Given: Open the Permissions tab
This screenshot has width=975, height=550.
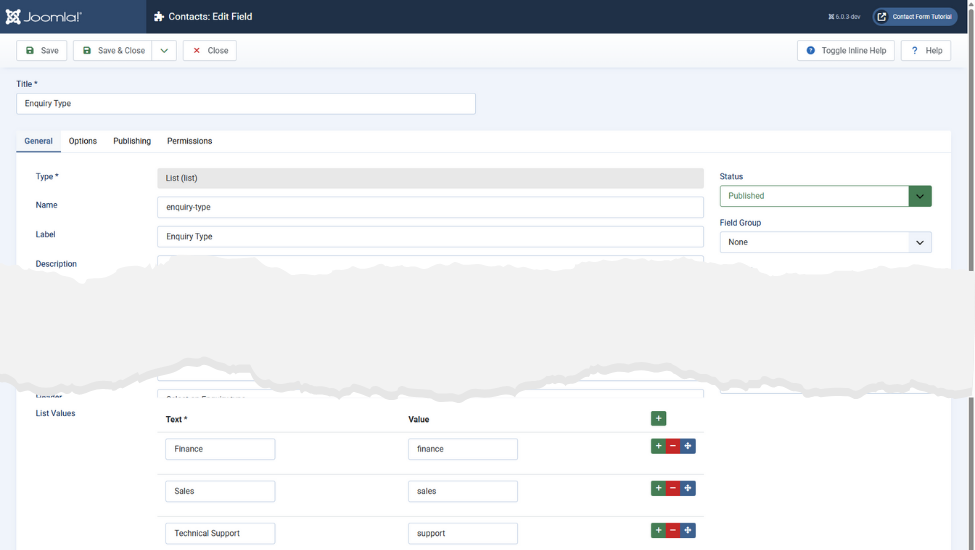Looking at the screenshot, I should pyautogui.click(x=190, y=141).
